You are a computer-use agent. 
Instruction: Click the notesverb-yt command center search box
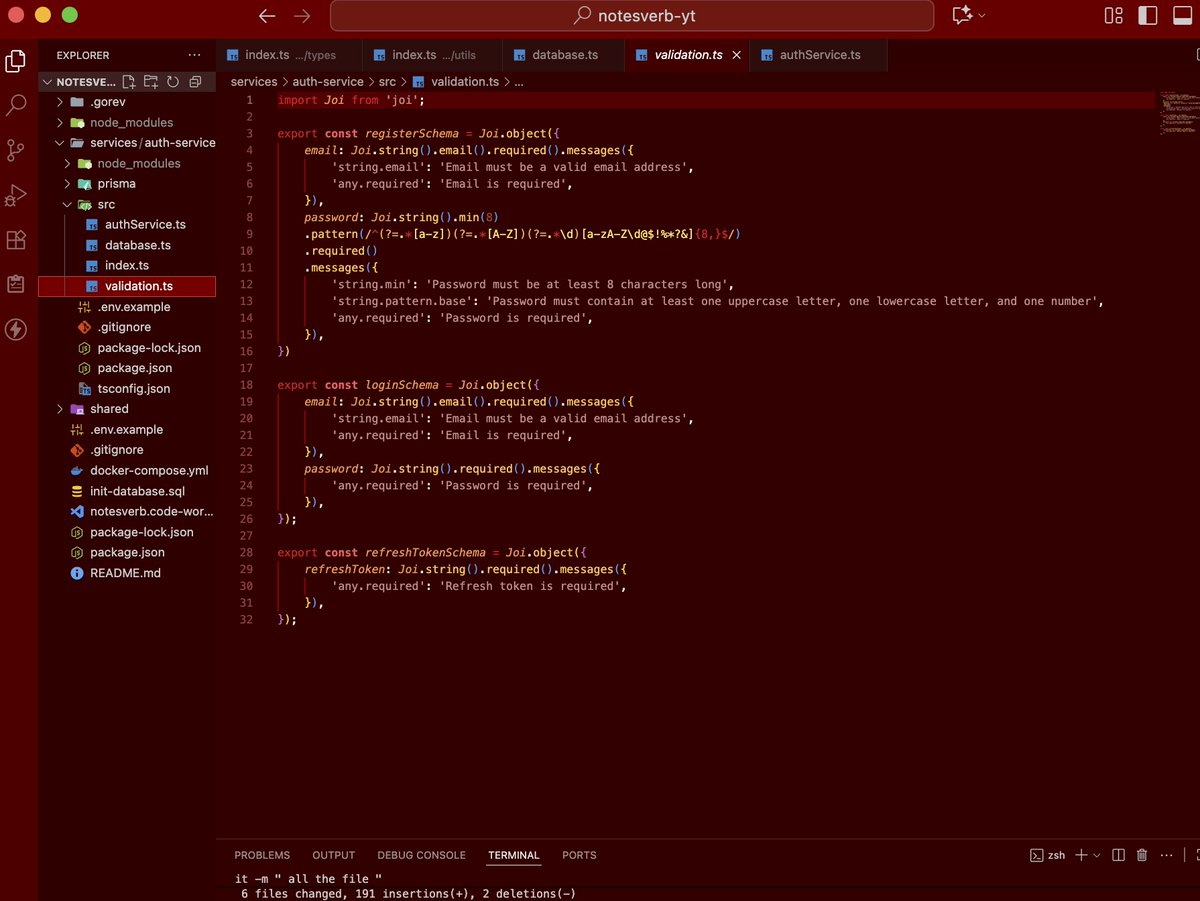pos(632,16)
